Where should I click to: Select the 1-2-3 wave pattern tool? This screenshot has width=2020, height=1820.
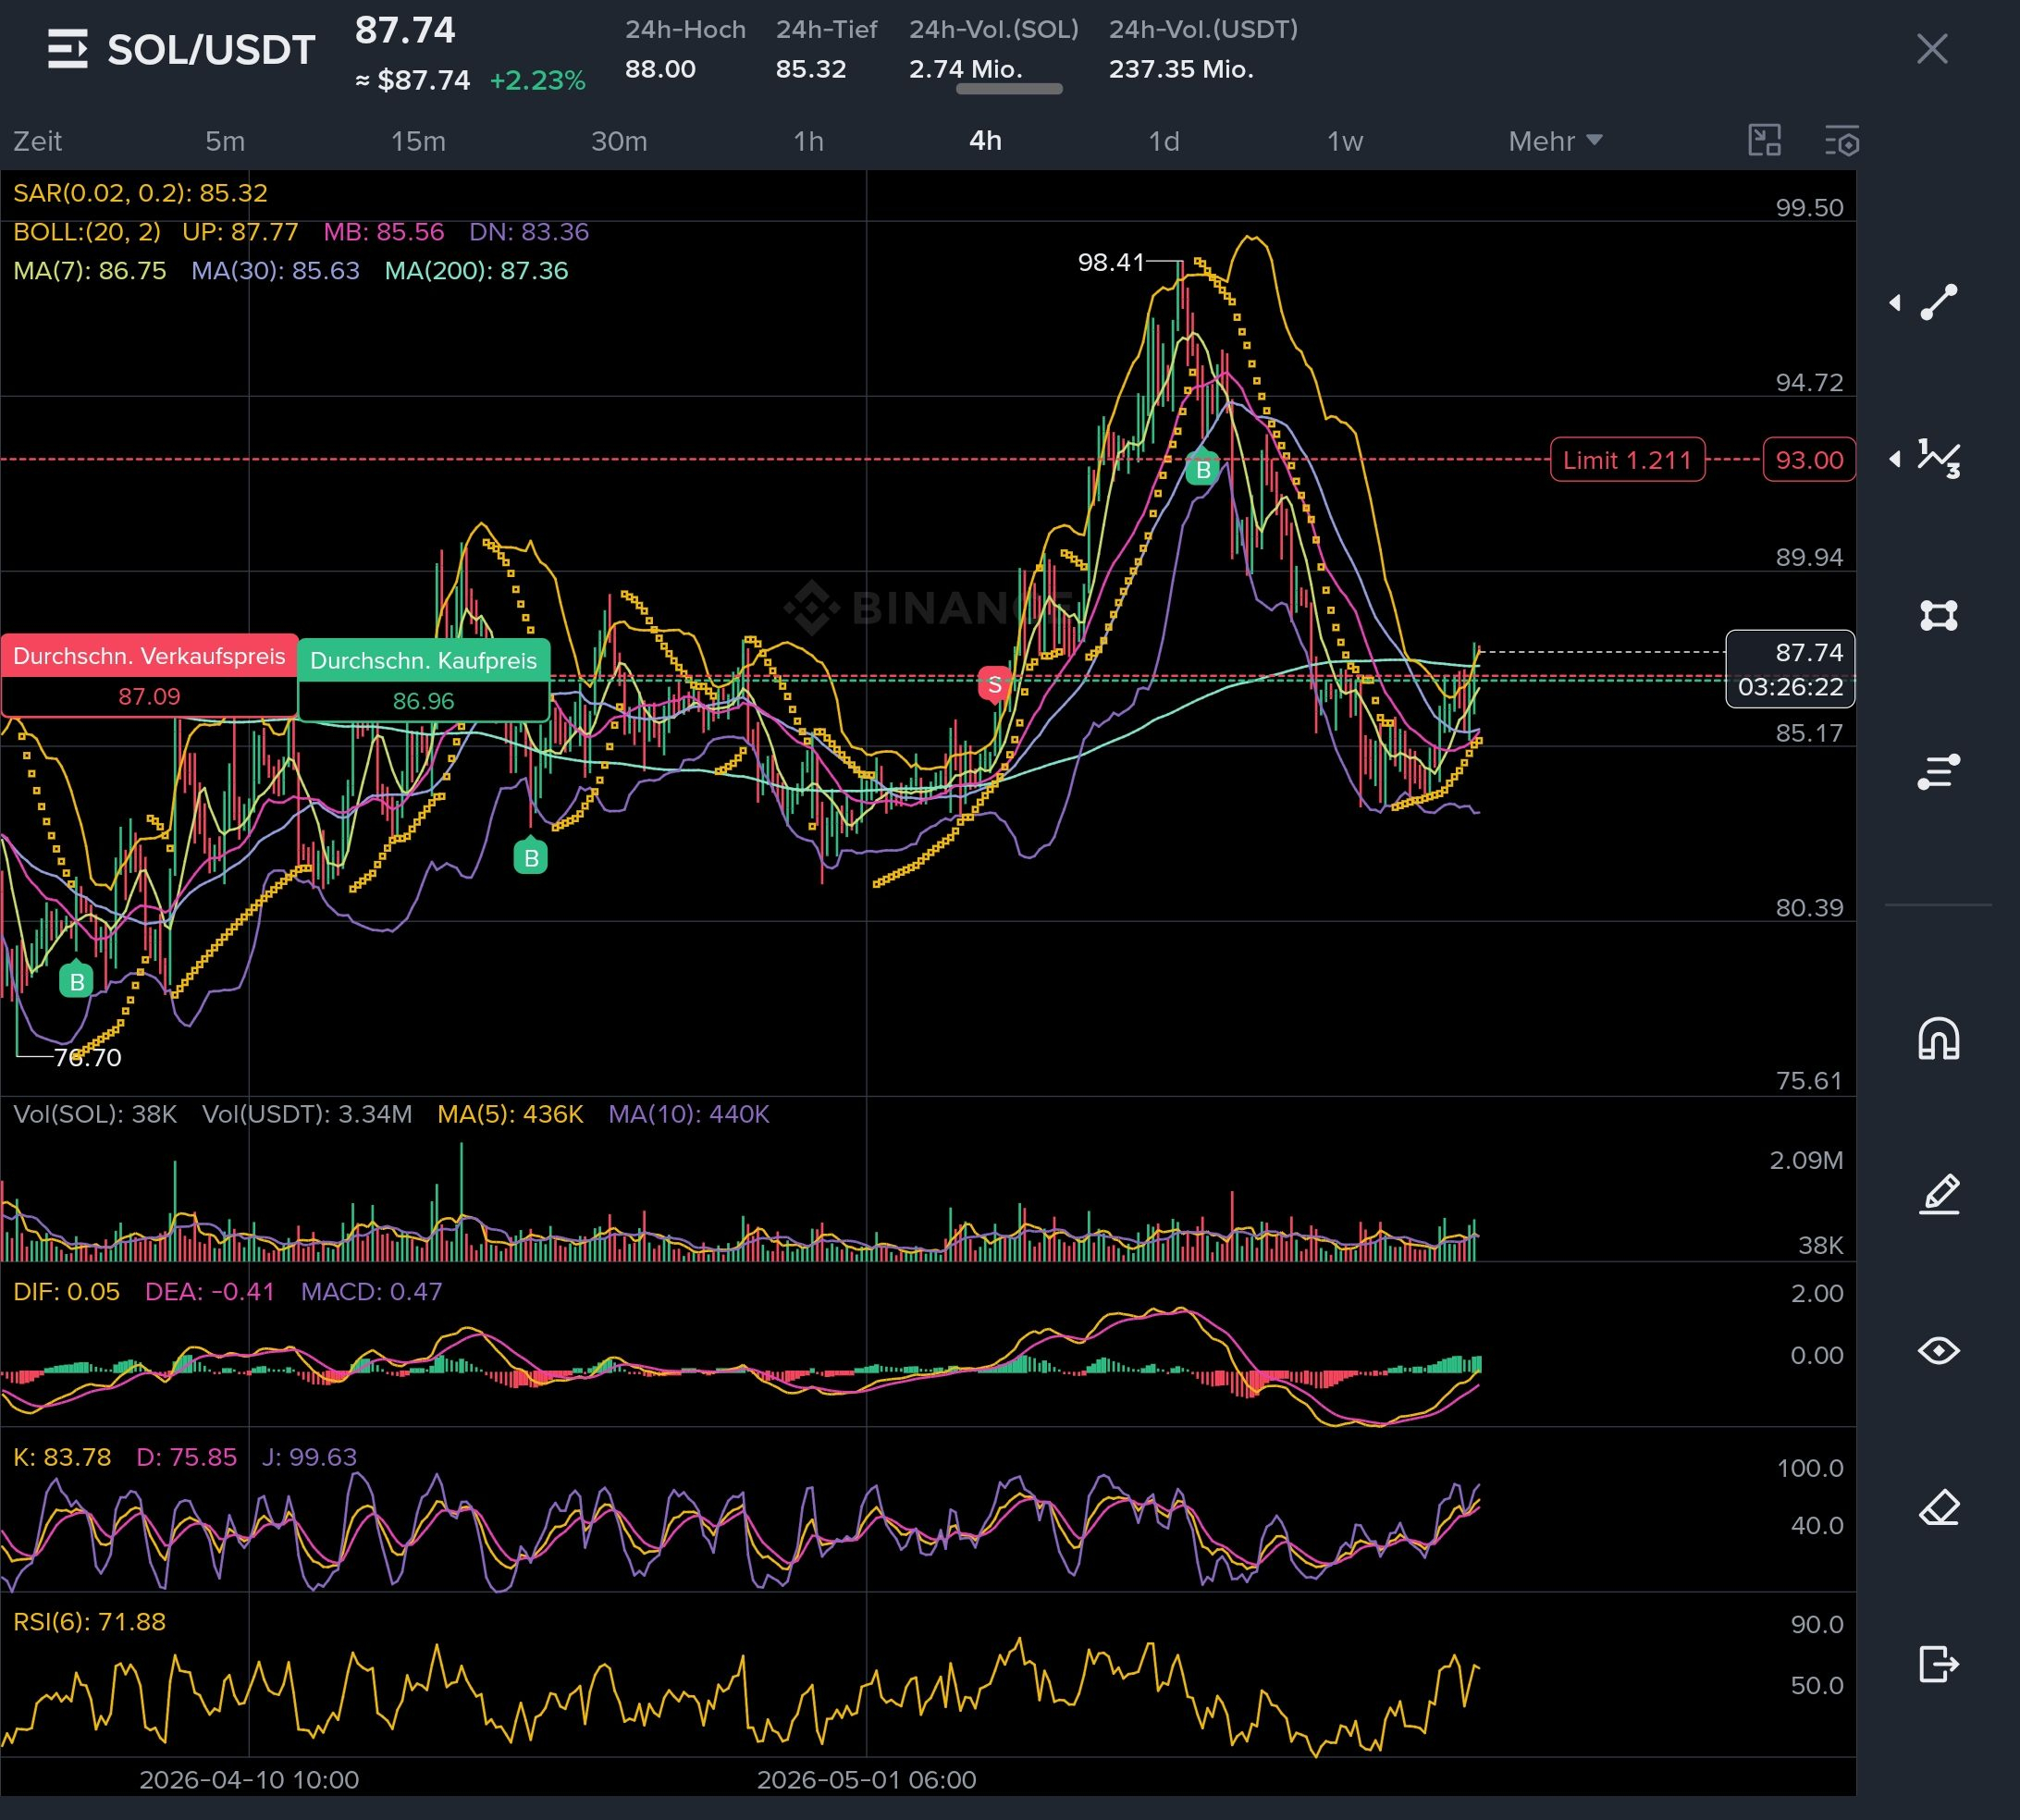1939,459
